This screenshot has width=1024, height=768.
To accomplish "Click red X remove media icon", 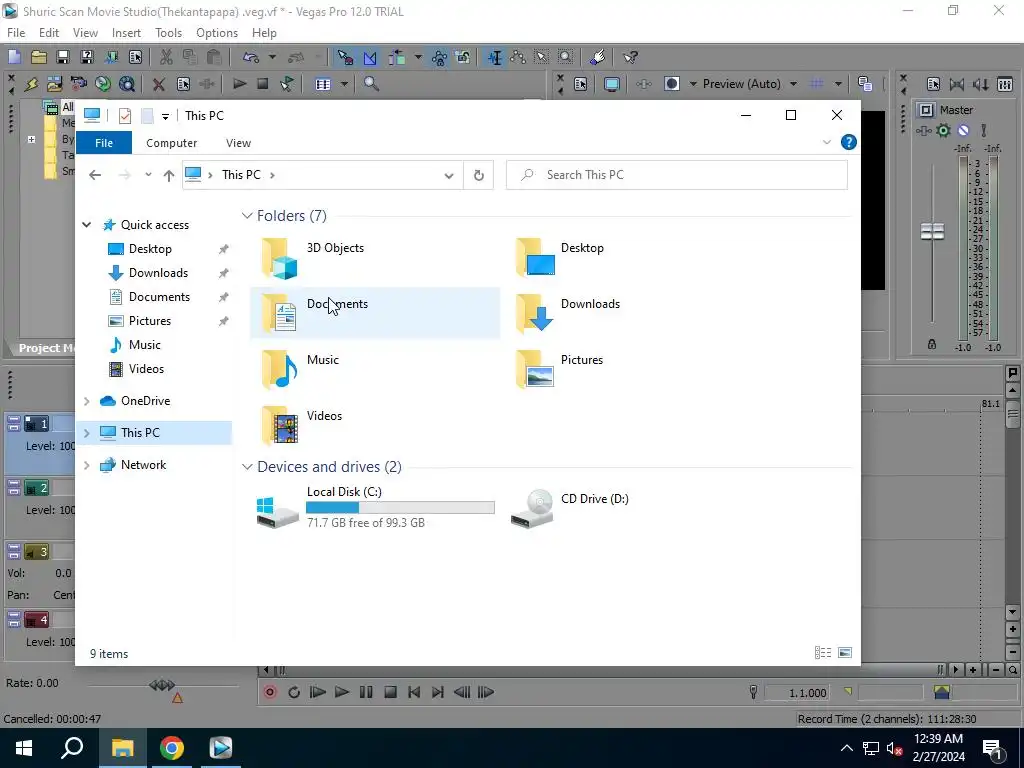I will click(x=158, y=84).
